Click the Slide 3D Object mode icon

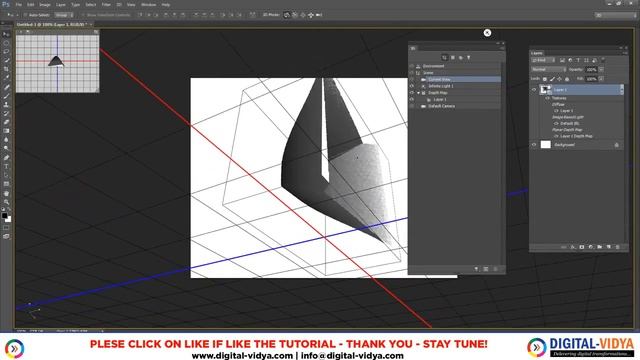point(311,15)
